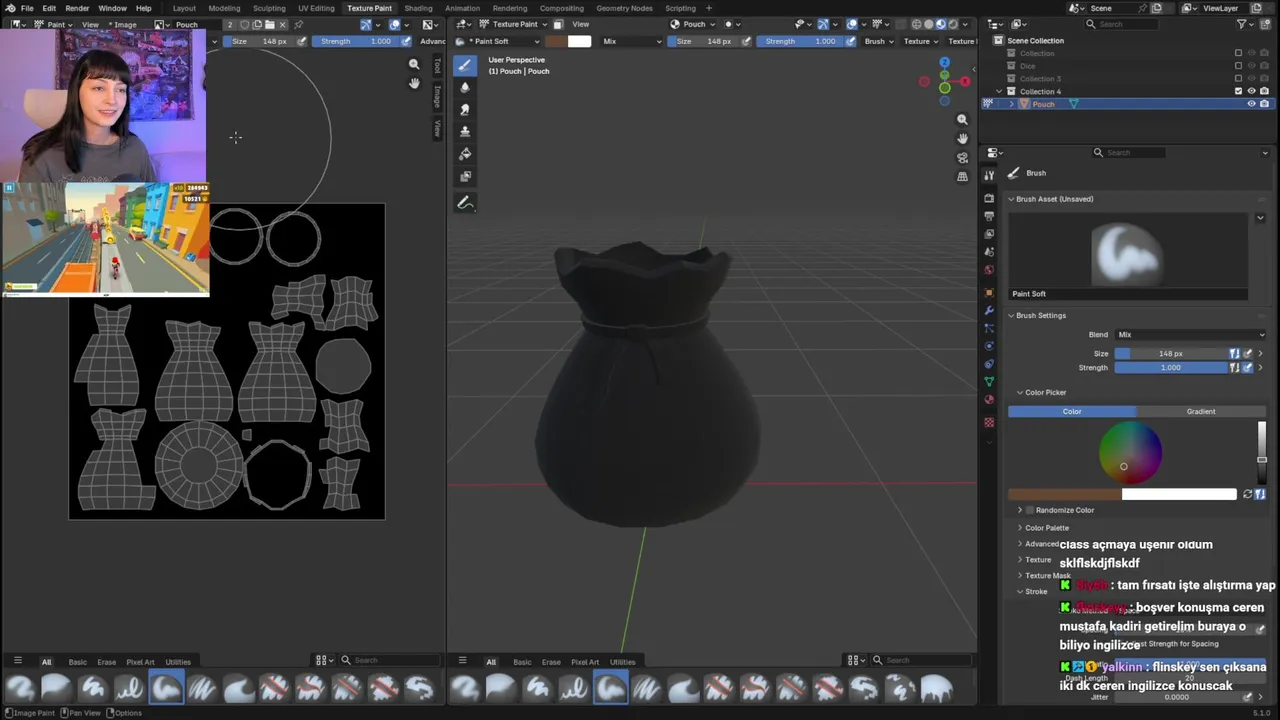Enable the Collection 3 checkbox

[x=1238, y=78]
